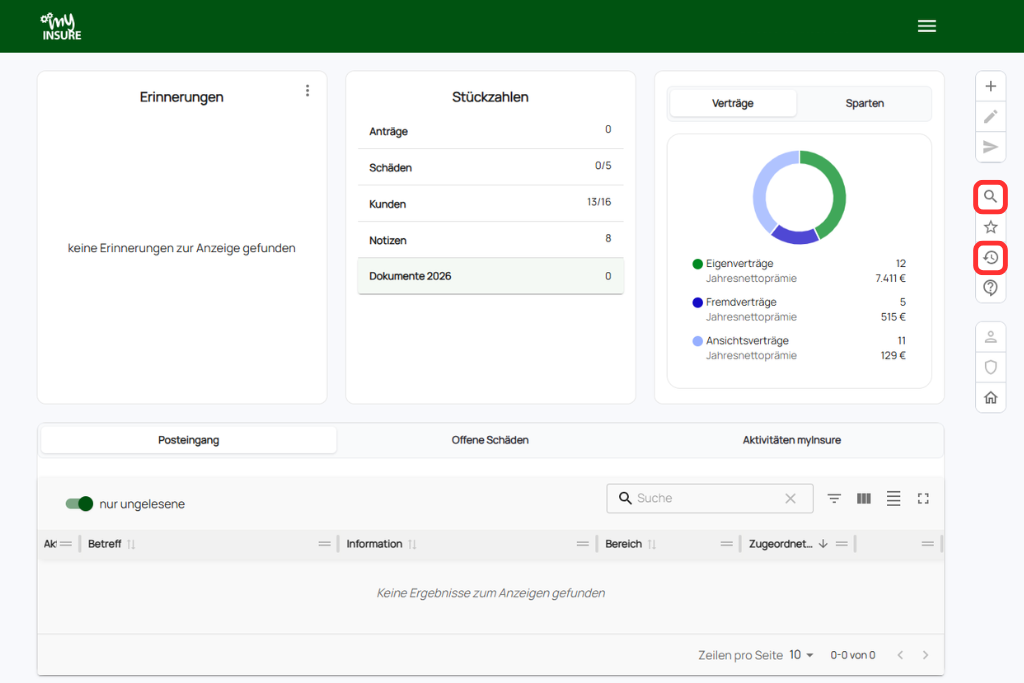Click the shield icon in sidebar

(x=990, y=367)
